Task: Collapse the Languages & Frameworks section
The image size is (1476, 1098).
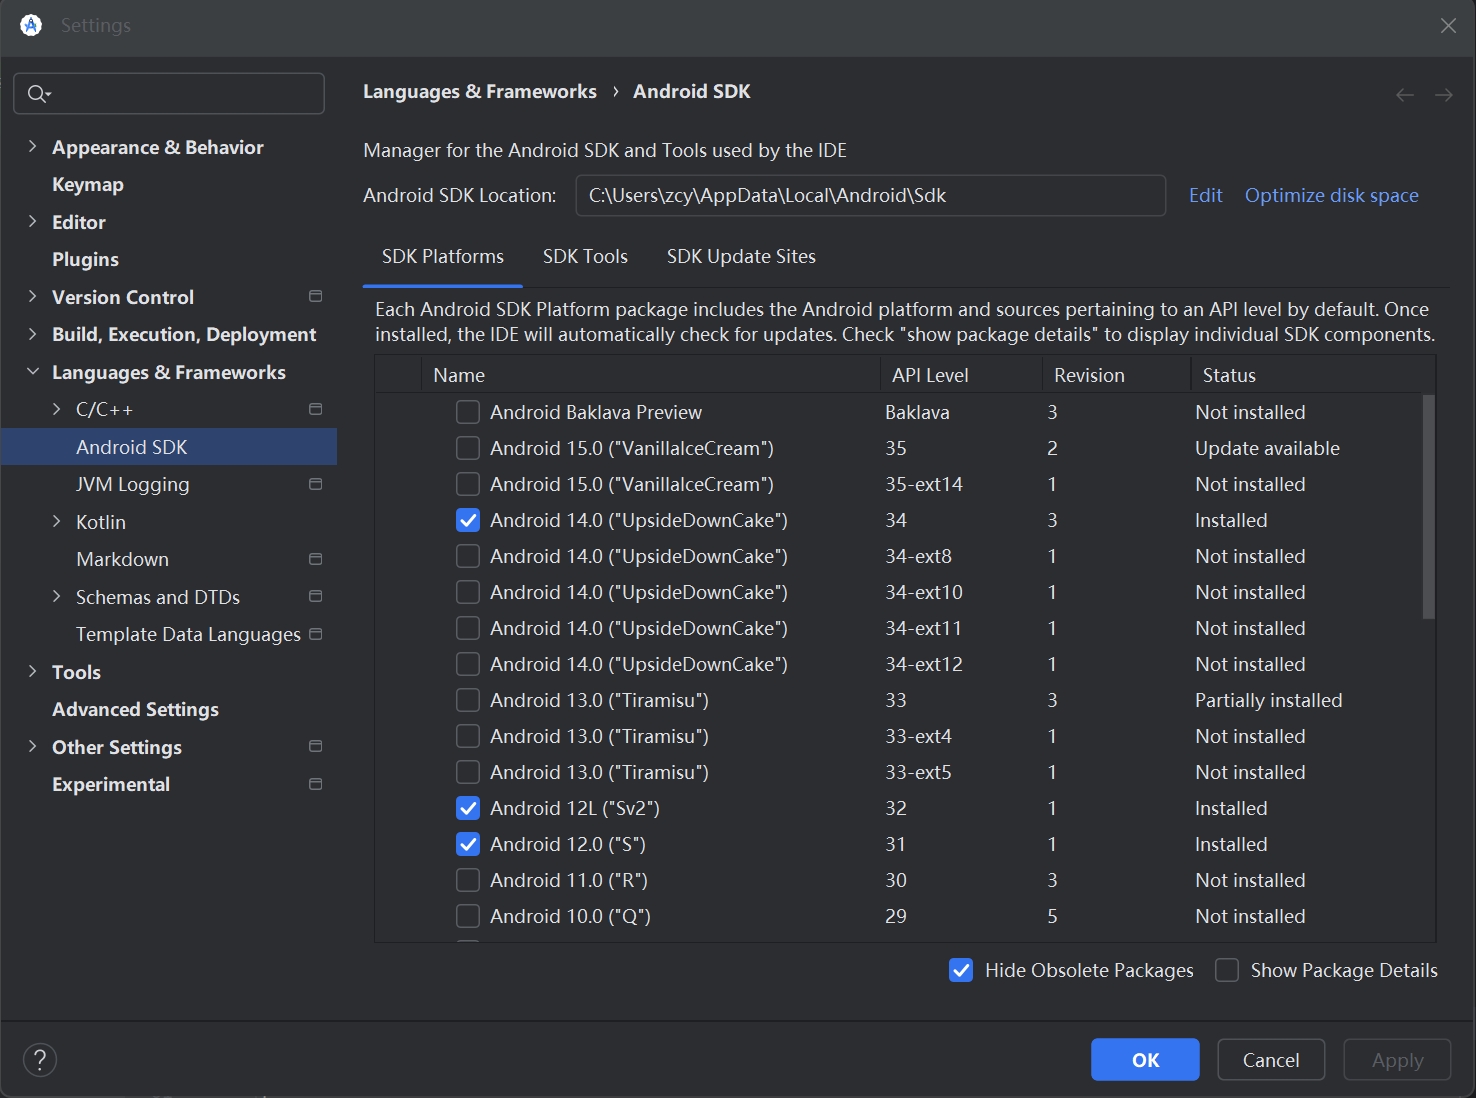Action: point(33,372)
